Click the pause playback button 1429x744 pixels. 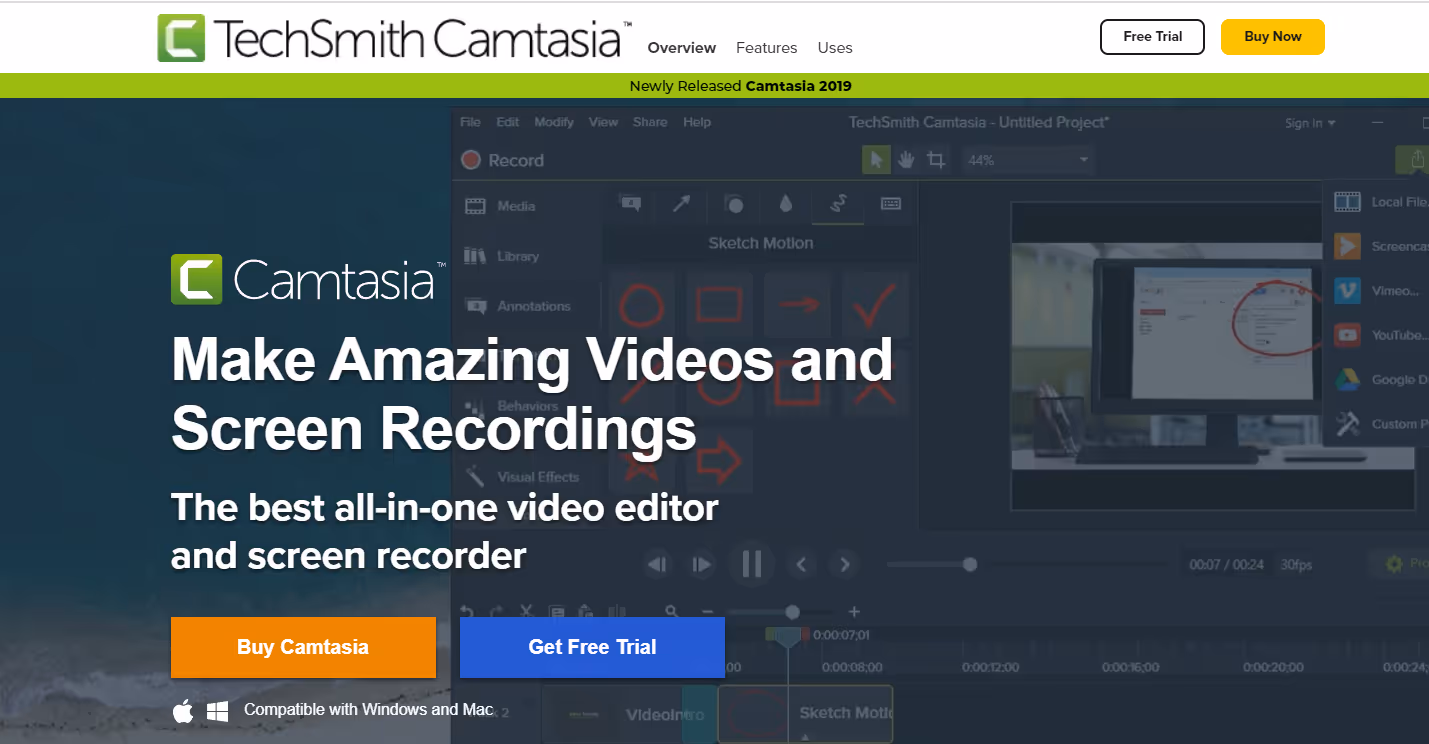(x=752, y=565)
